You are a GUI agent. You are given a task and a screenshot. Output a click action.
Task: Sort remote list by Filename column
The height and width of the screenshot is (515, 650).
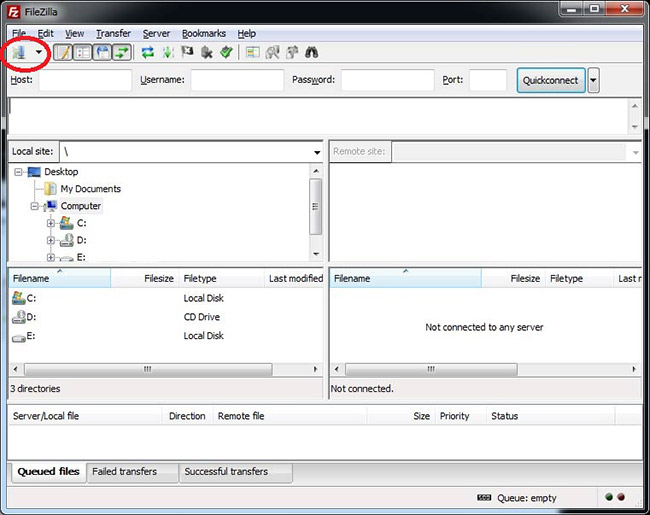(x=406, y=278)
